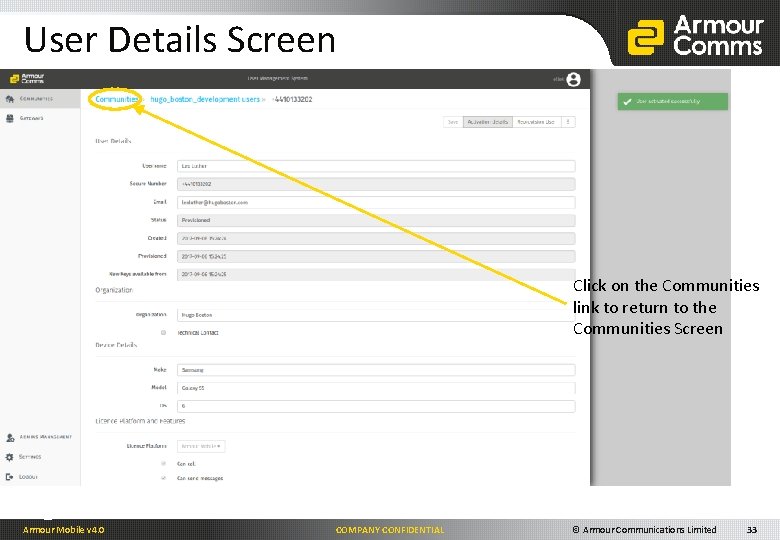The image size is (780, 540).
Task: Select Logout in the left sidebar
Action: tap(28, 476)
